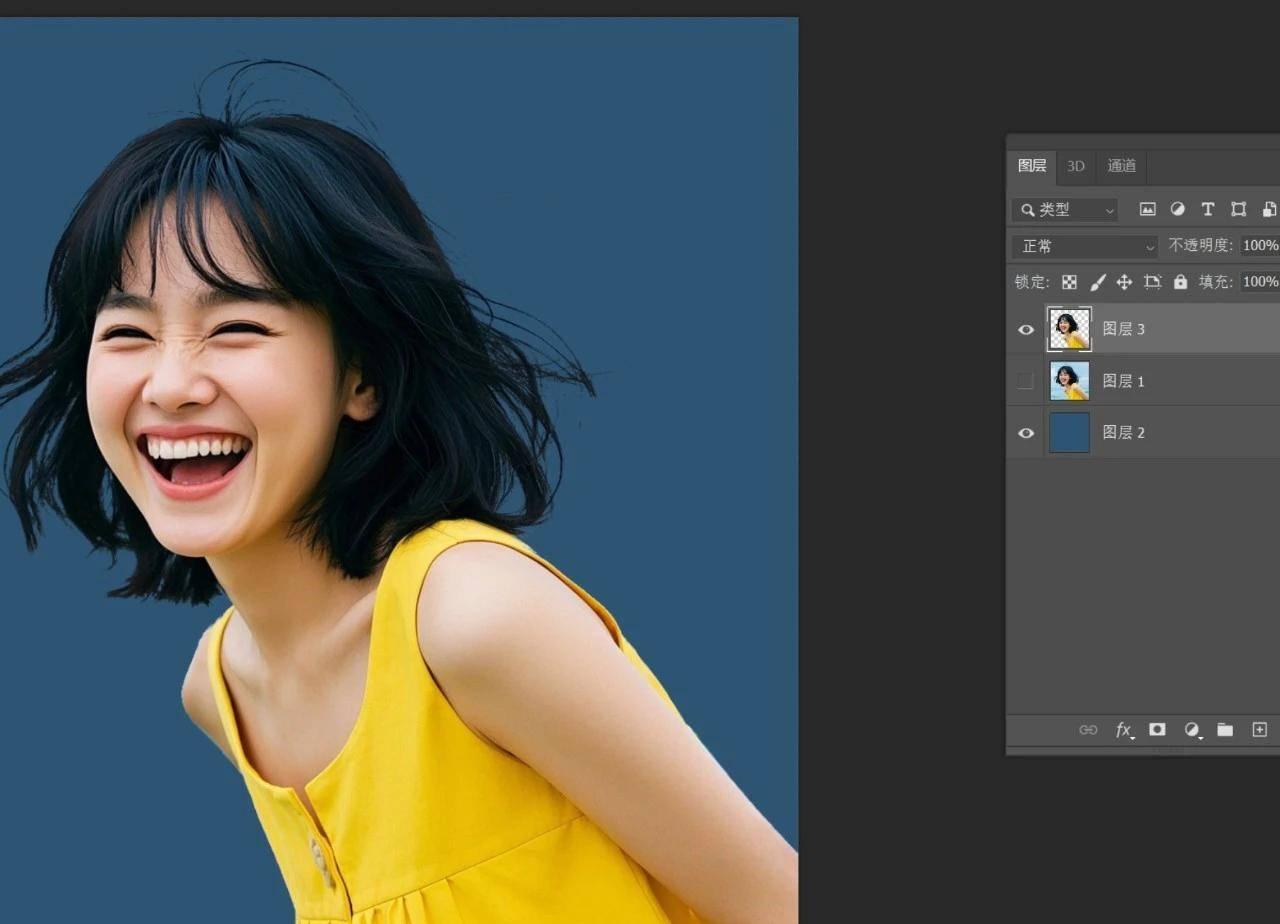Click the adjustment layer filter icon

(1178, 209)
